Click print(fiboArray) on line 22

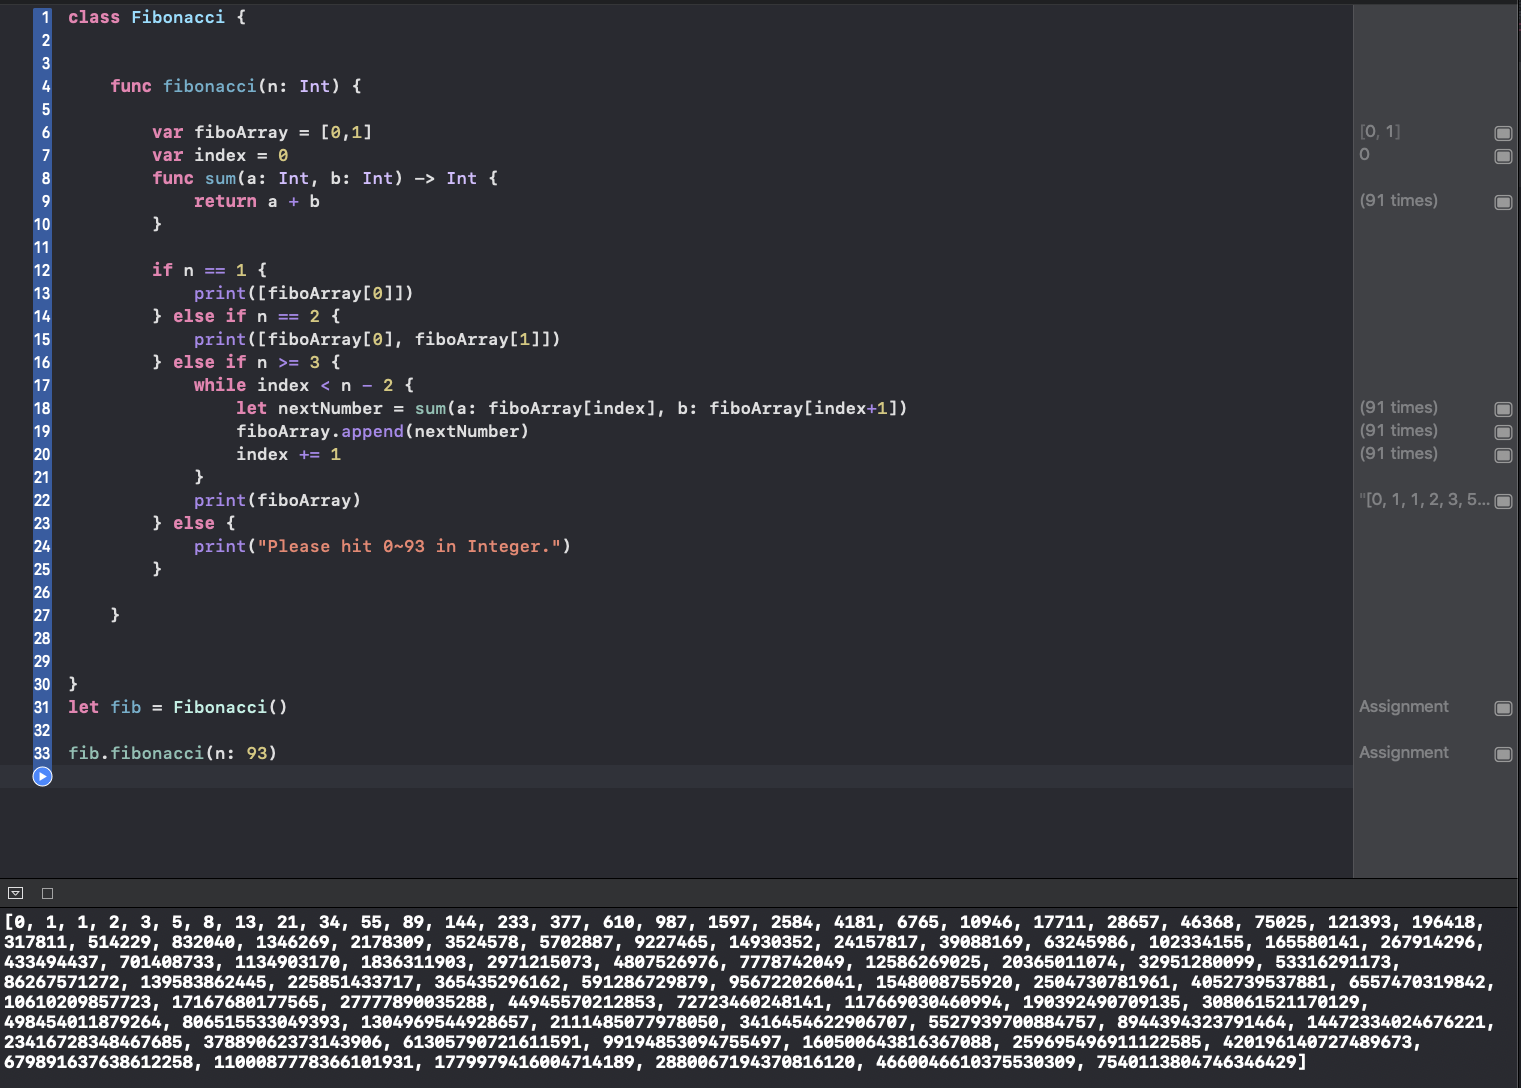pyautogui.click(x=277, y=500)
